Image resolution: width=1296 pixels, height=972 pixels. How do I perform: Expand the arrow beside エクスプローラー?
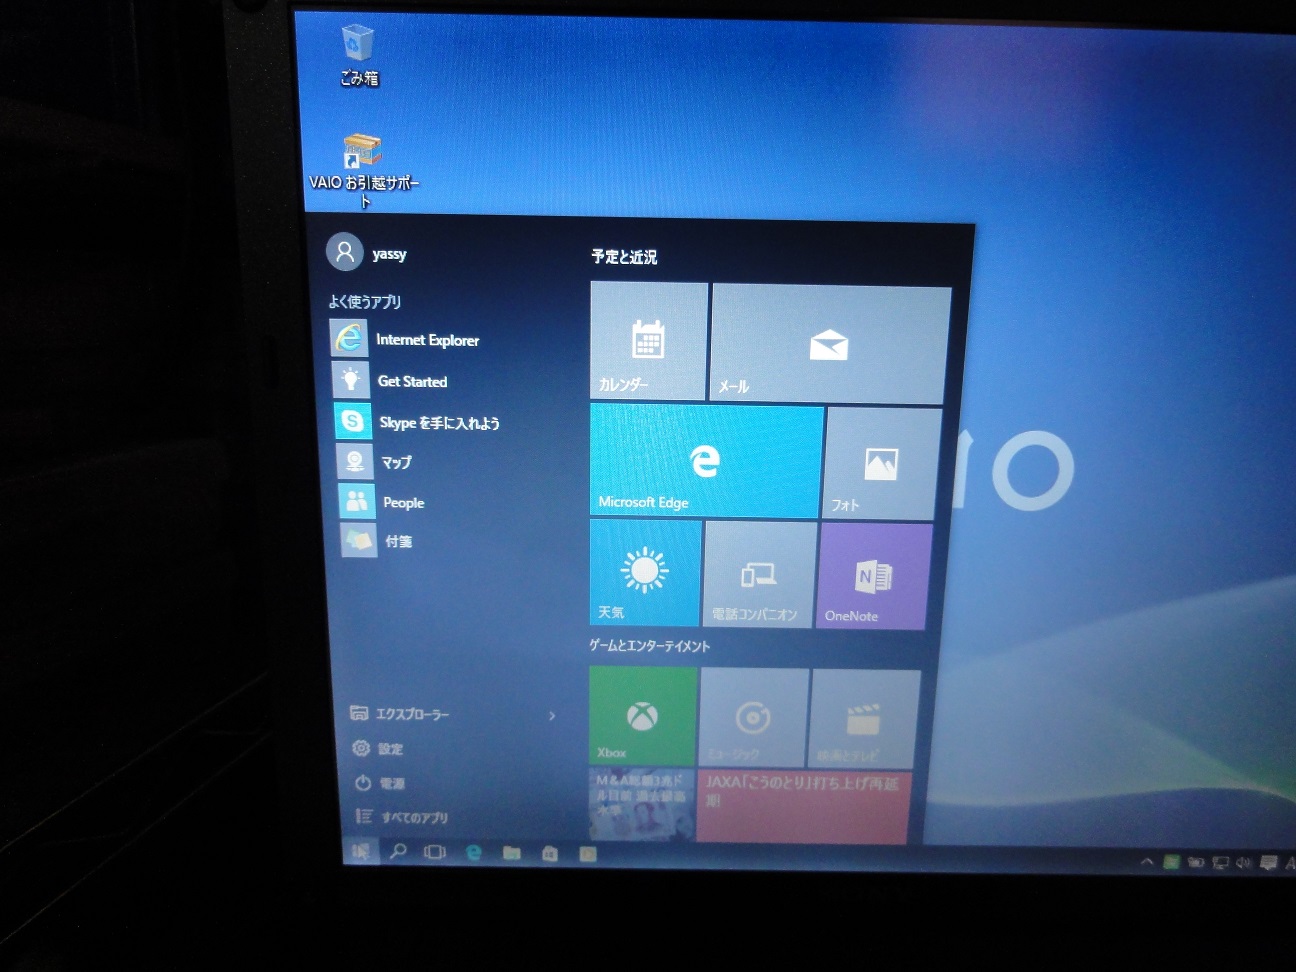point(552,716)
